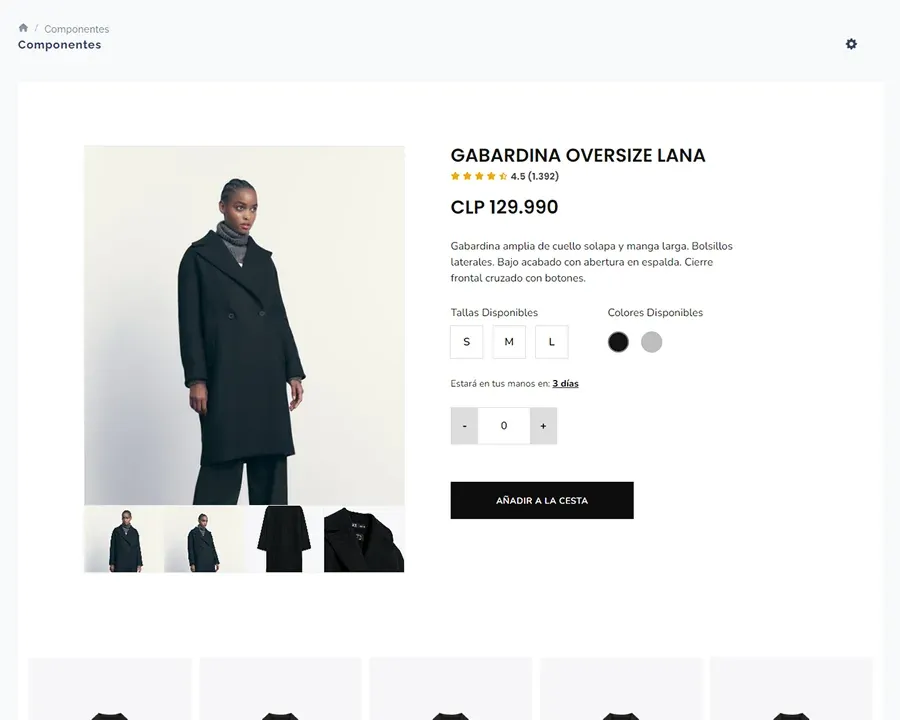Click the star rating icons

click(479, 176)
